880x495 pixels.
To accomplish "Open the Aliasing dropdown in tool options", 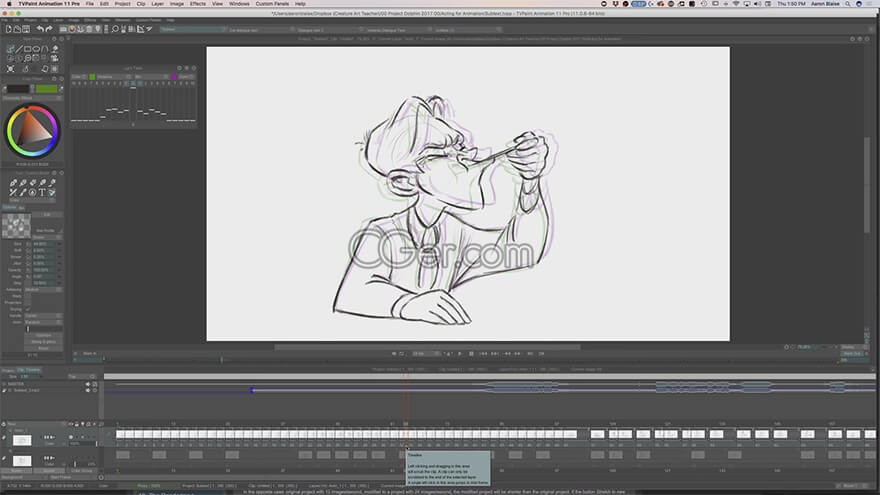I will pyautogui.click(x=43, y=290).
